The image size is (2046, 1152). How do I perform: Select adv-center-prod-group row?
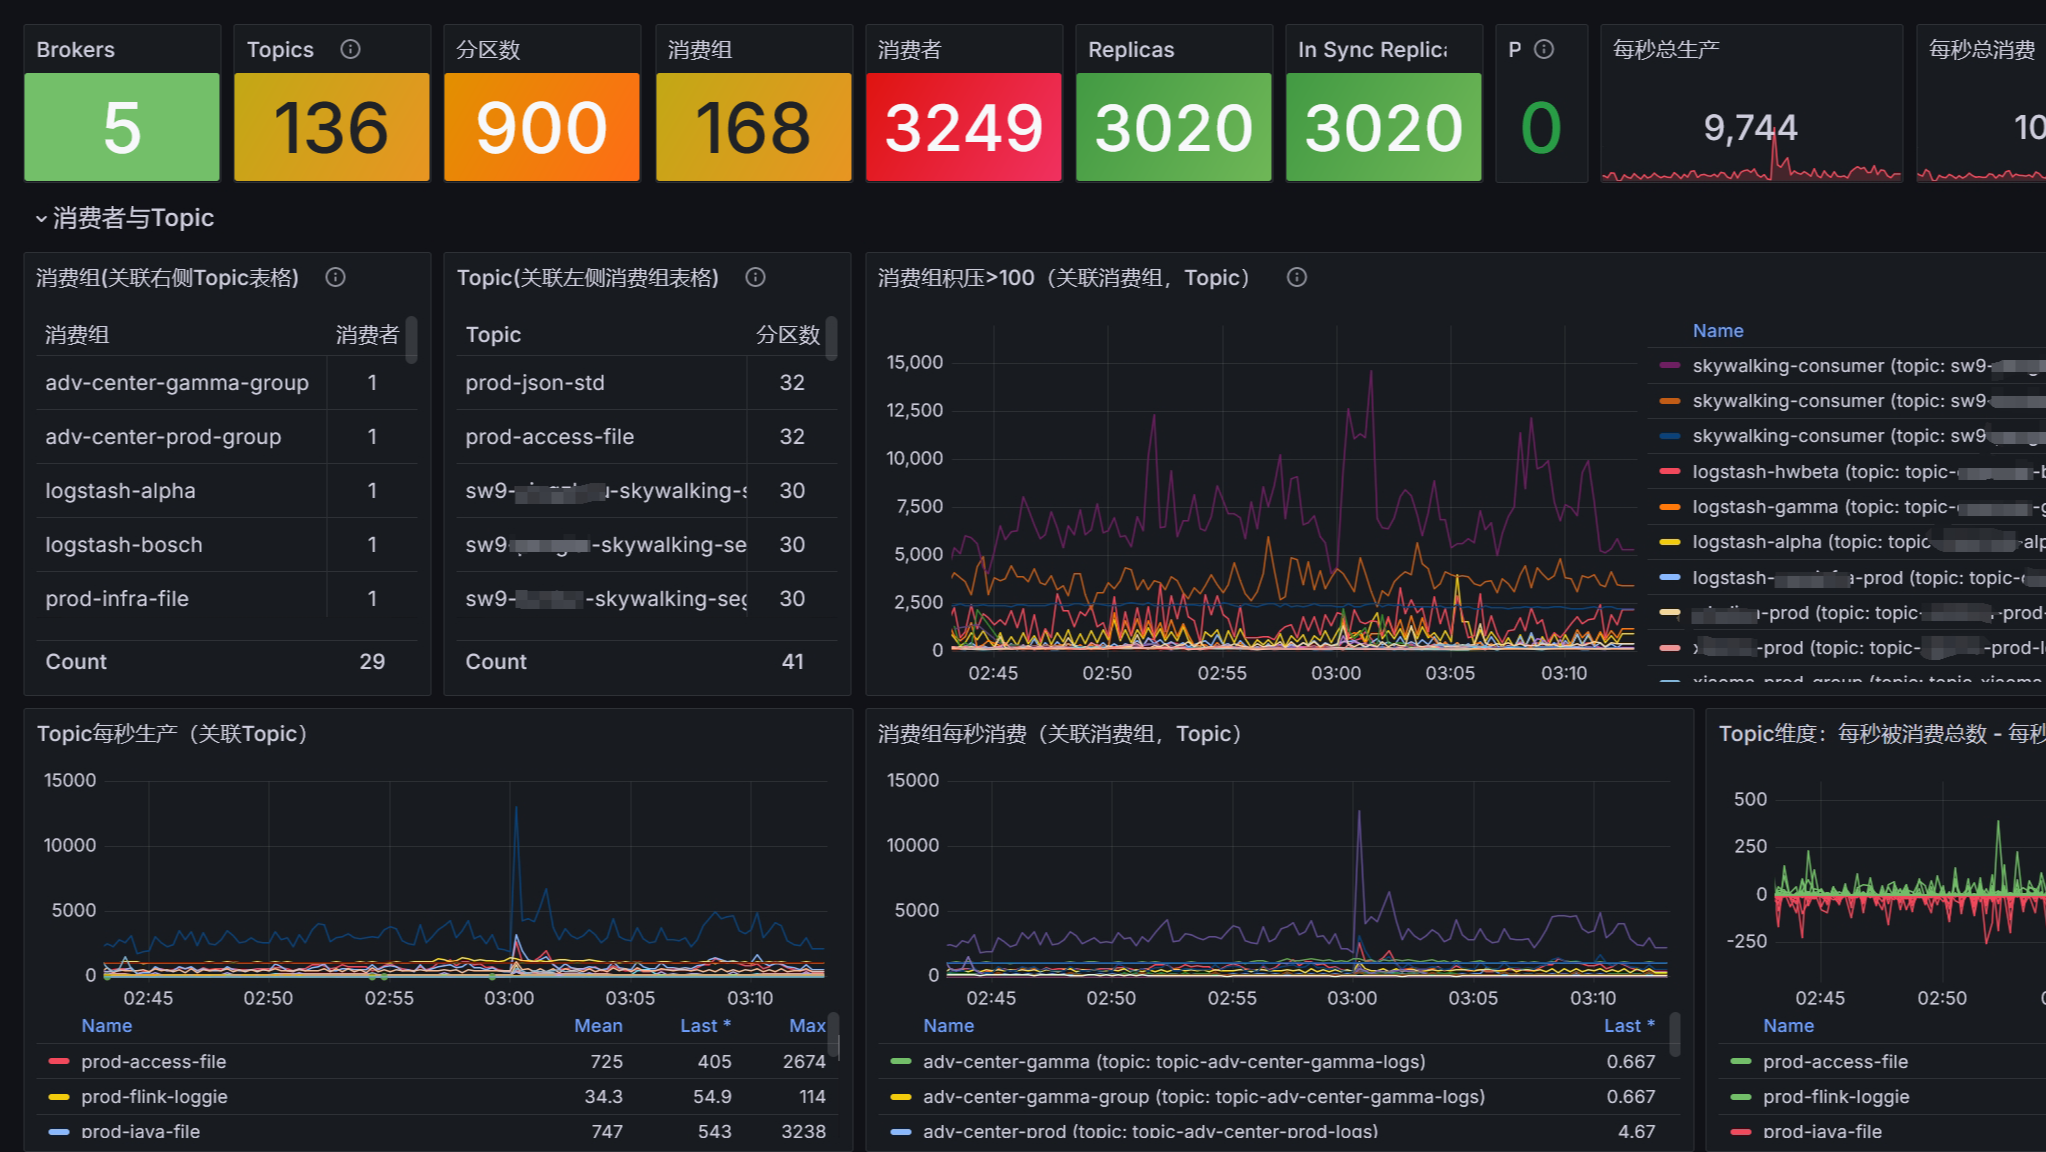tap(227, 437)
